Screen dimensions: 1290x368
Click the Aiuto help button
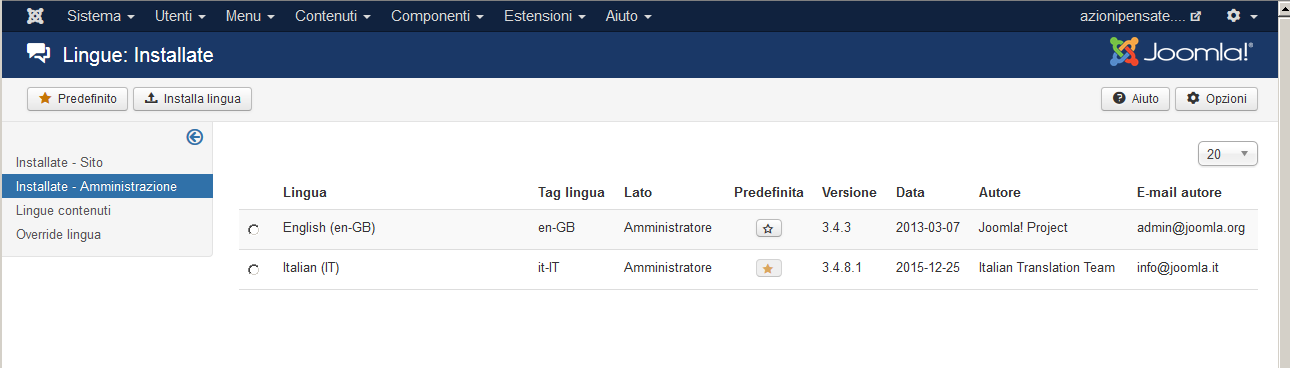point(1135,99)
